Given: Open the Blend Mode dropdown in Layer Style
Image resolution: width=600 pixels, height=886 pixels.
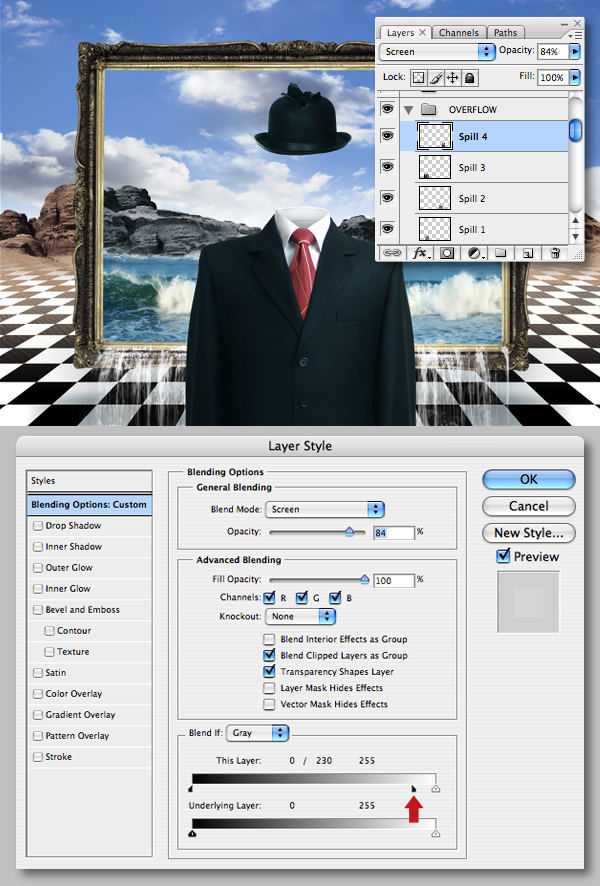Looking at the screenshot, I should (x=325, y=509).
